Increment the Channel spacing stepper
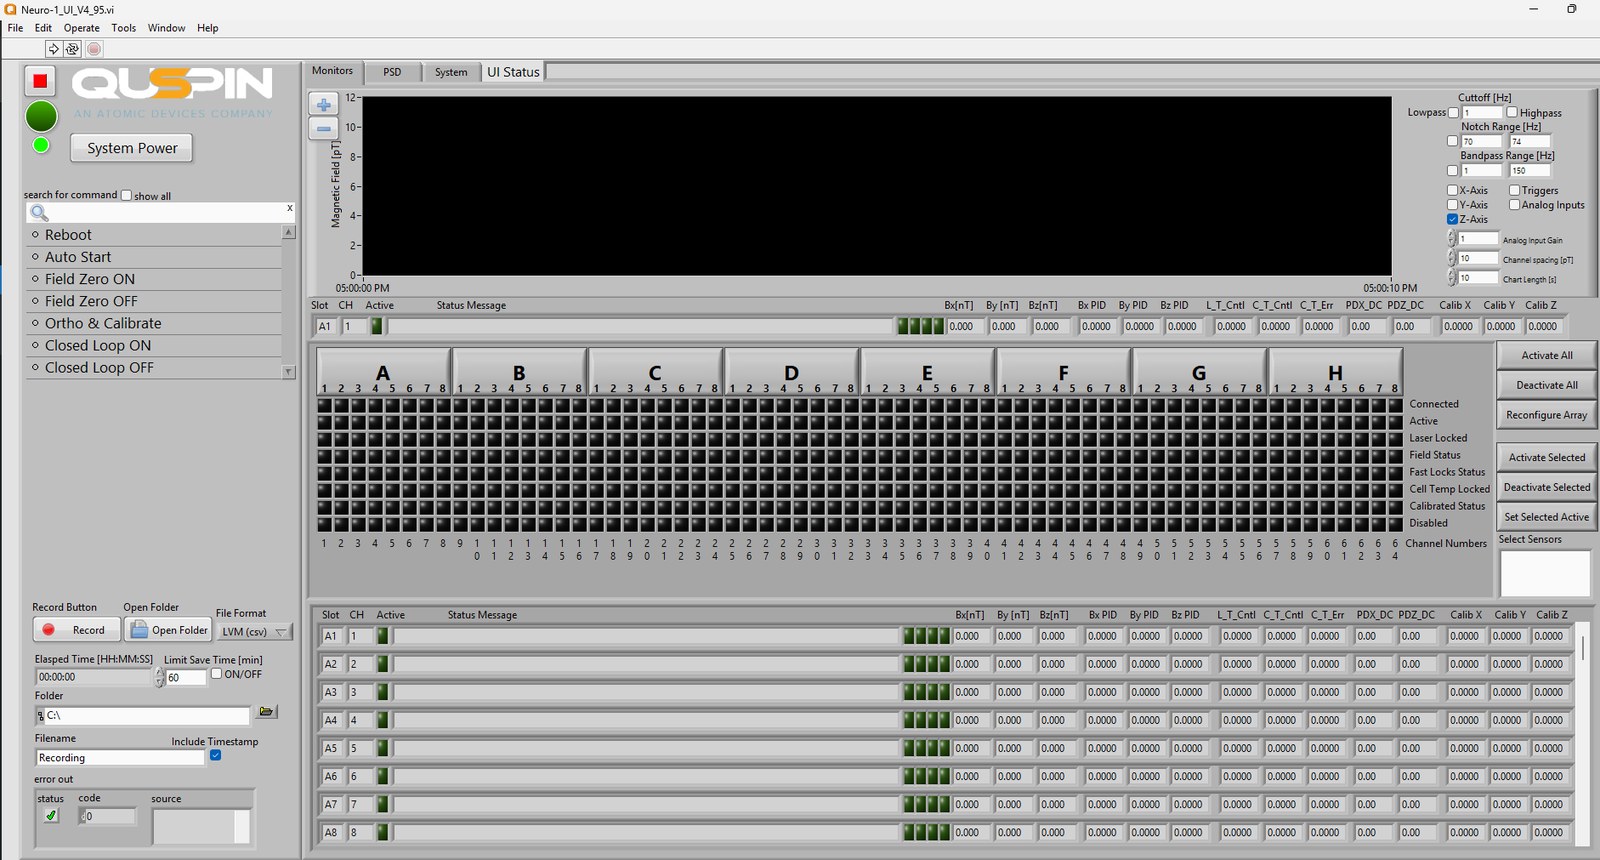 click(x=1452, y=254)
